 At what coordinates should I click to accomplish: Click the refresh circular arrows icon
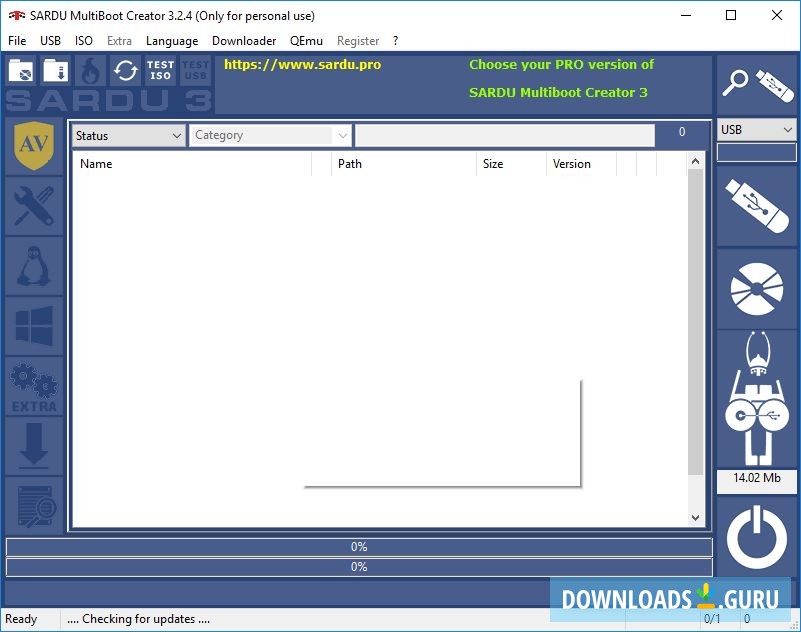click(x=125, y=71)
